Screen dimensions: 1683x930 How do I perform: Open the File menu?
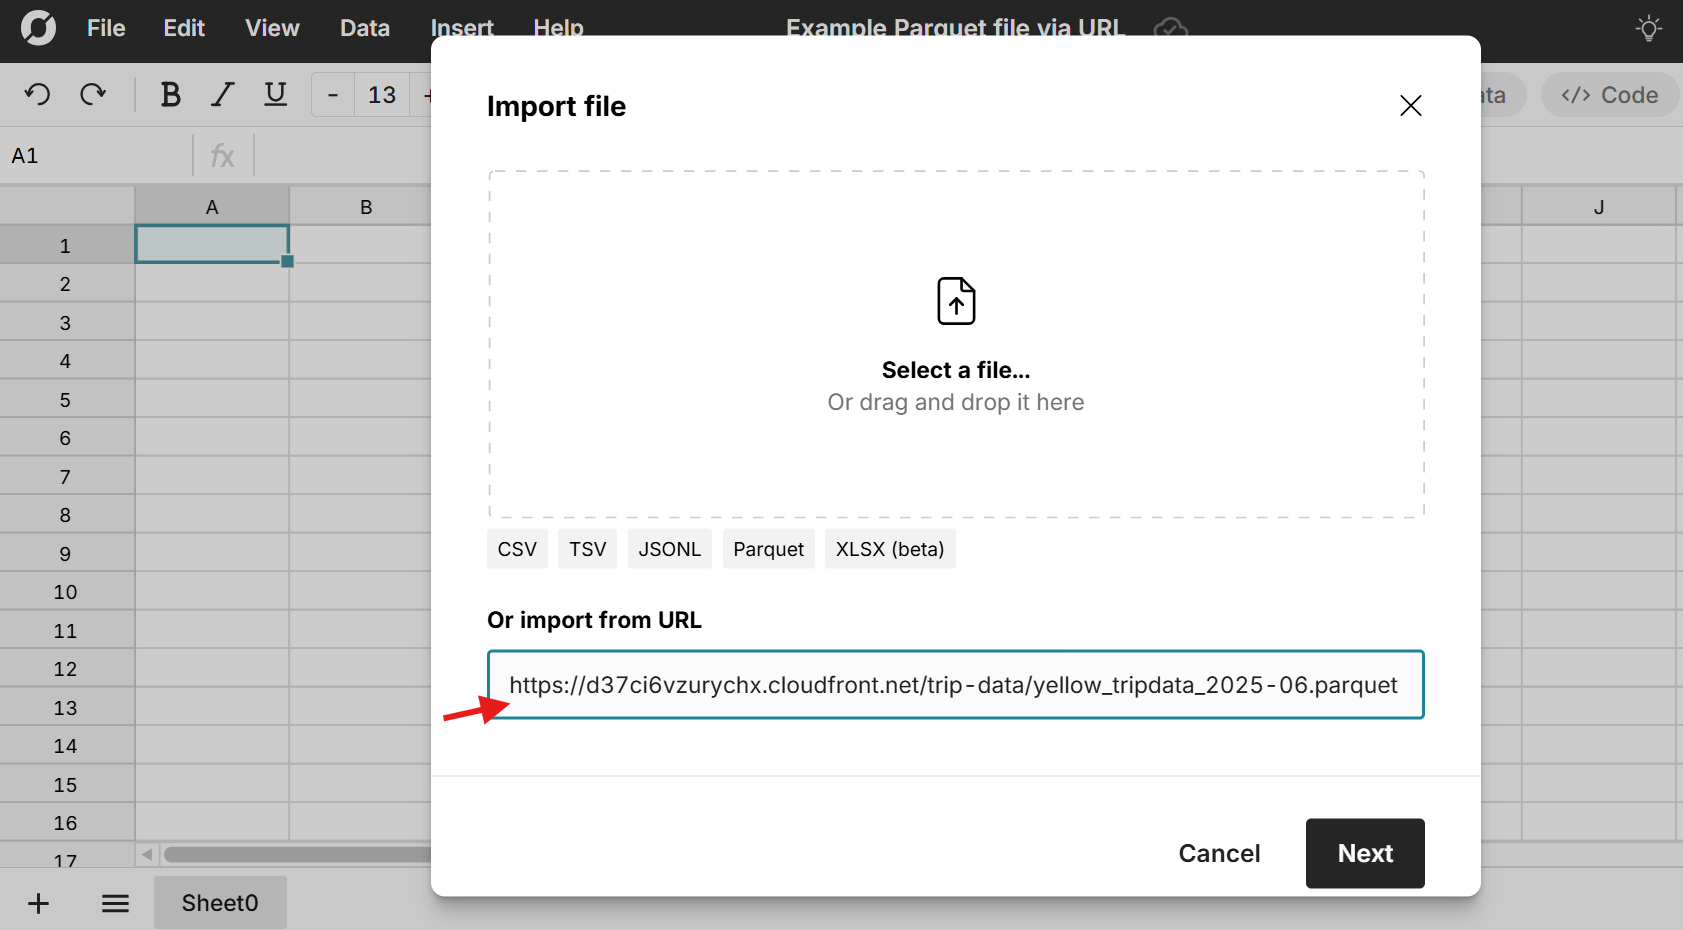(x=106, y=28)
